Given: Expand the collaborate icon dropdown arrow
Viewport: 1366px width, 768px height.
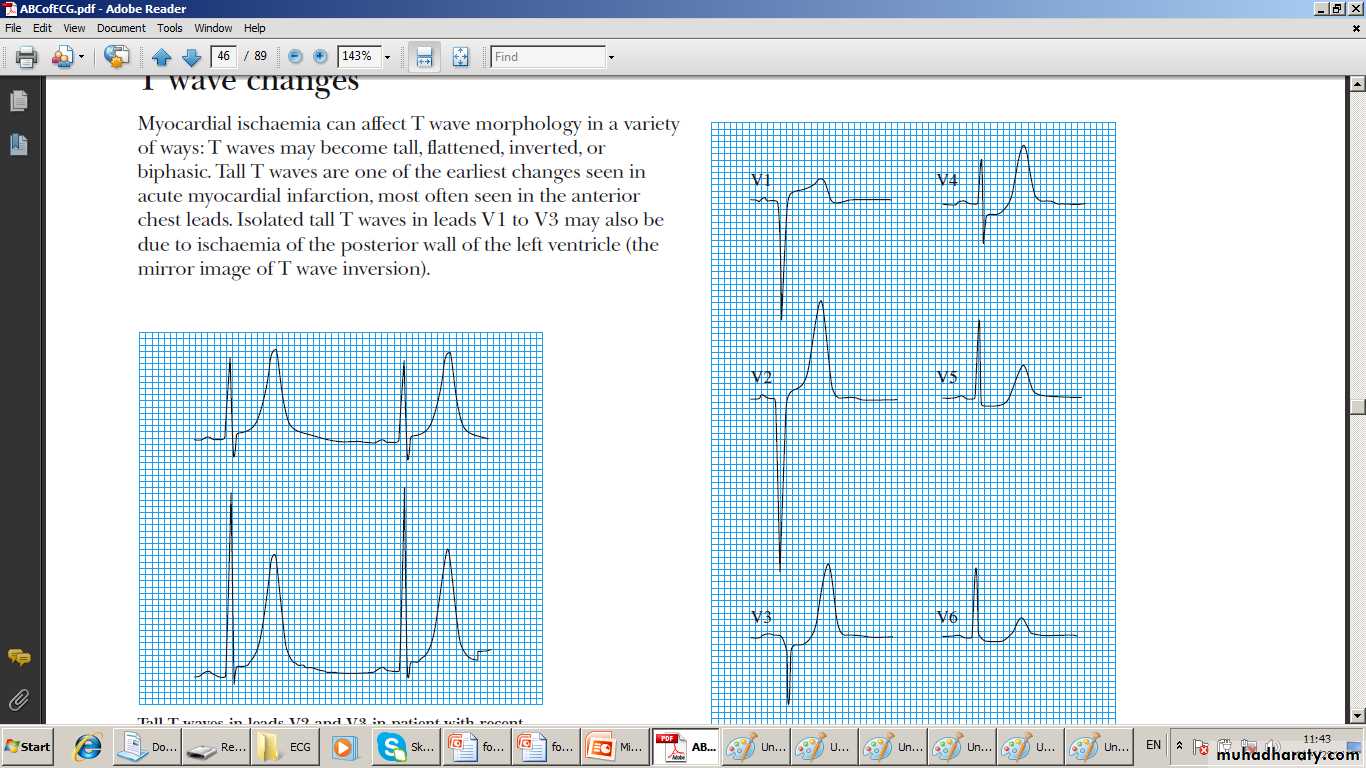Looking at the screenshot, I should pos(82,58).
